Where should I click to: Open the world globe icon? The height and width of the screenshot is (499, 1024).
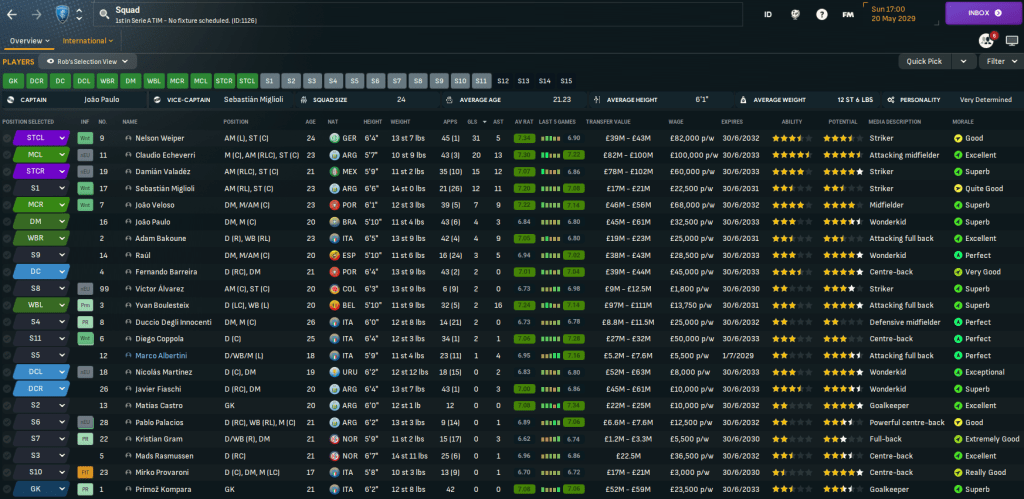[795, 15]
